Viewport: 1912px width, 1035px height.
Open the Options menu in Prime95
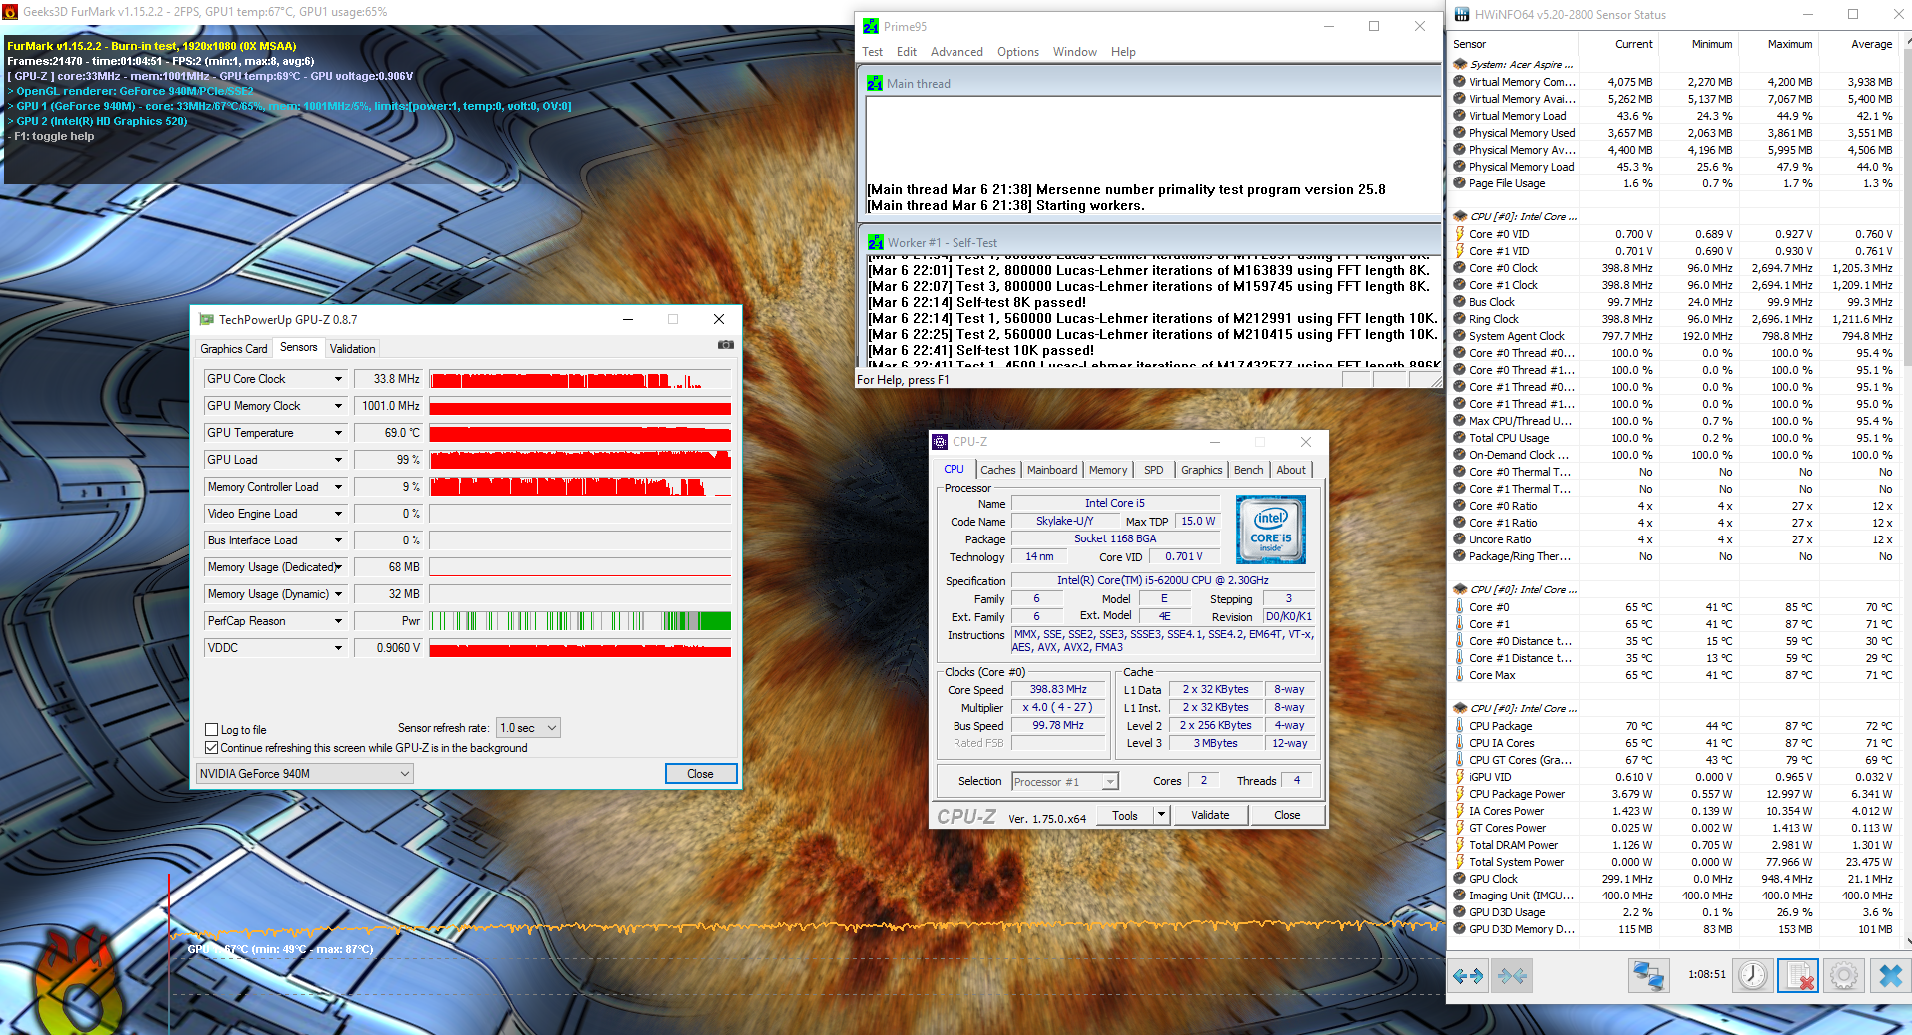tap(1018, 52)
